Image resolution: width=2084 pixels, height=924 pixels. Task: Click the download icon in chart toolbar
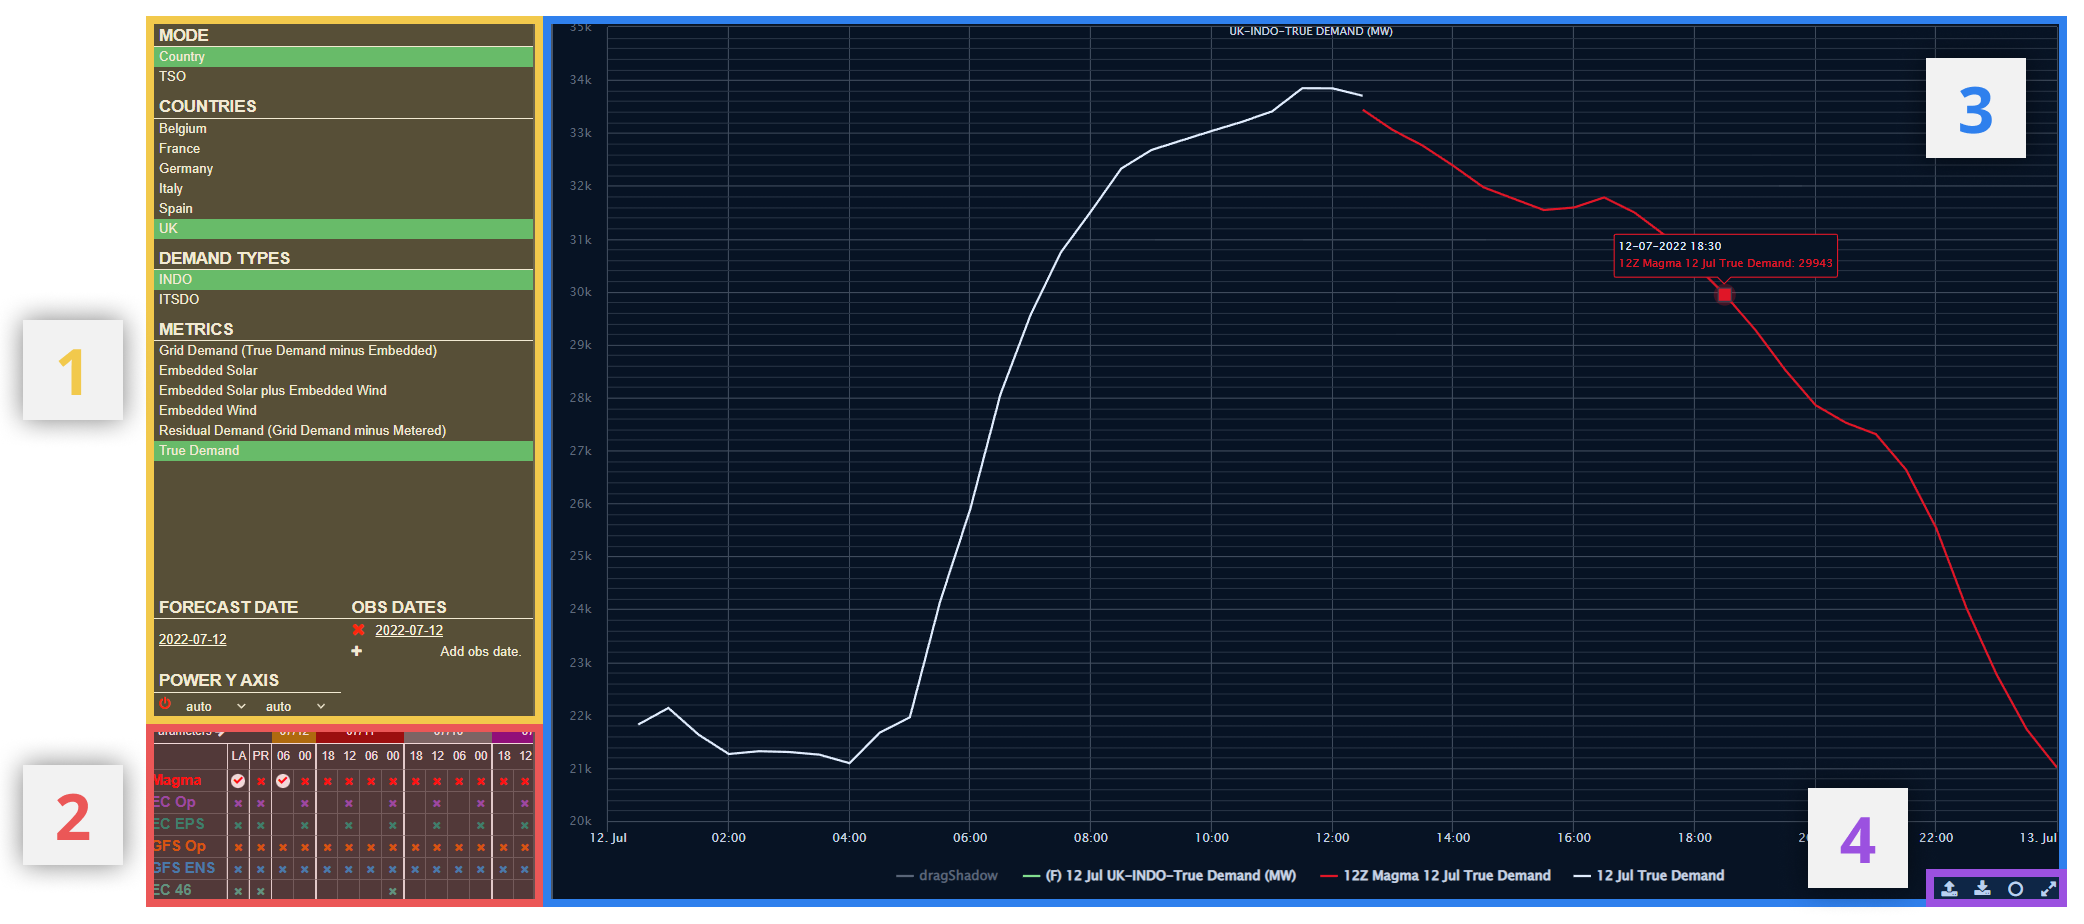pyautogui.click(x=1982, y=888)
